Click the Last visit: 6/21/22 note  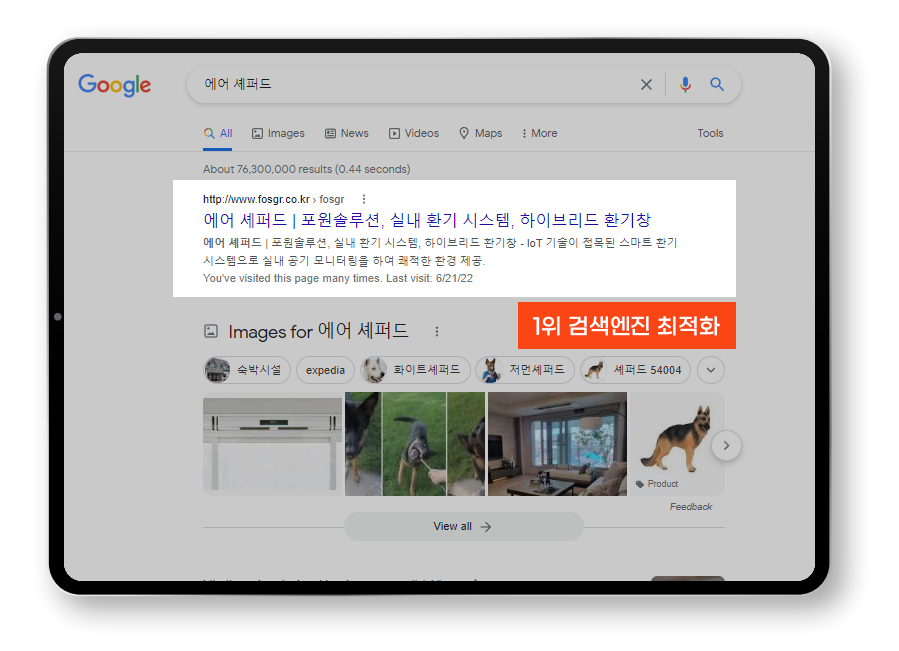click(429, 278)
